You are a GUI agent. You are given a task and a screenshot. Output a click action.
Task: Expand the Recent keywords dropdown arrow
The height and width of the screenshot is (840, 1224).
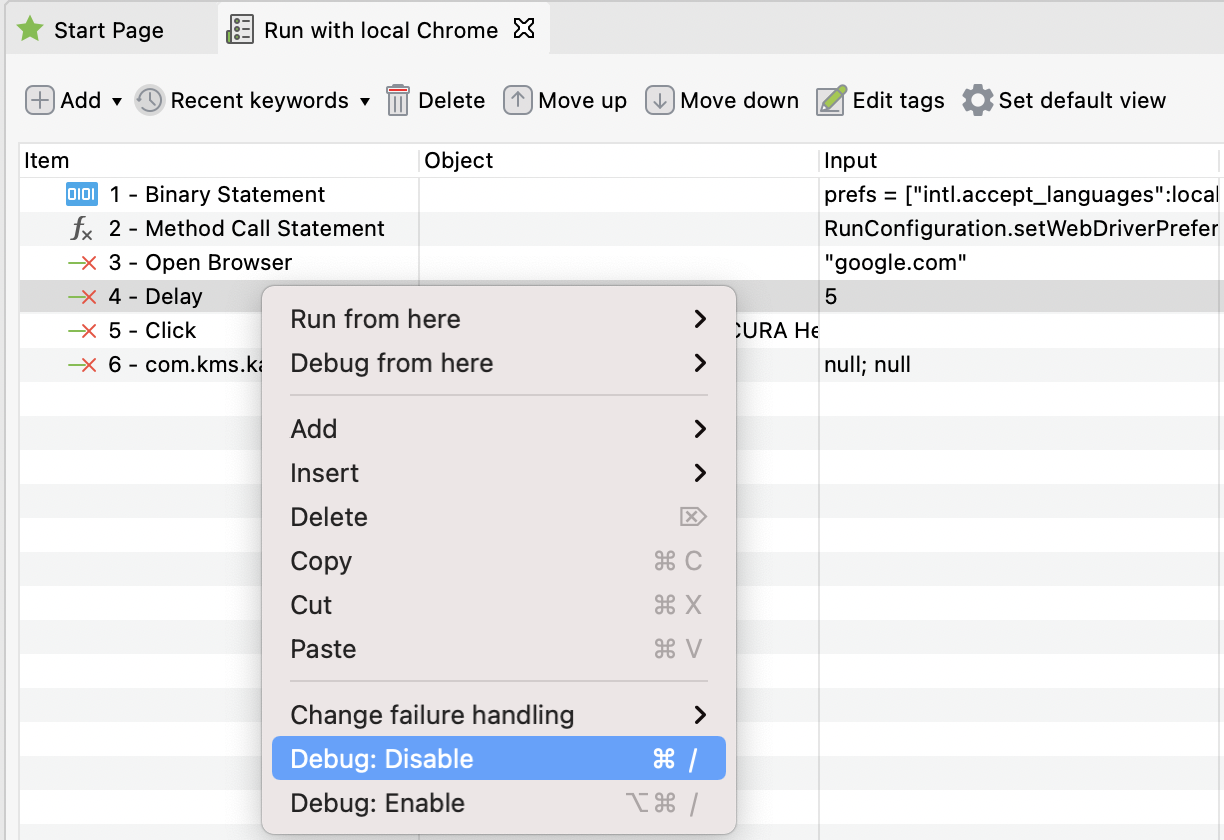(365, 102)
